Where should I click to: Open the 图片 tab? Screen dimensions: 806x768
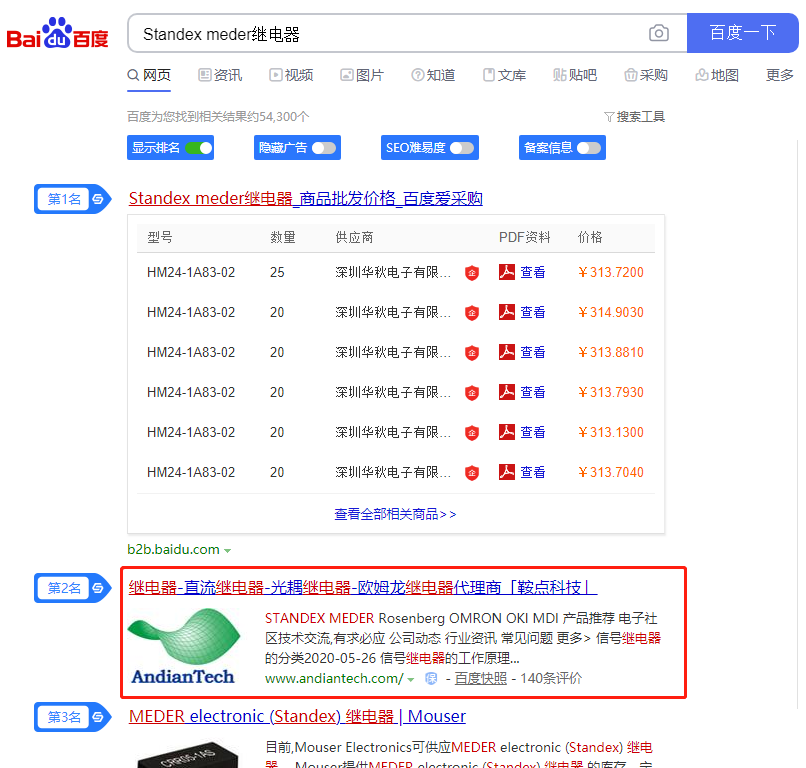(362, 75)
